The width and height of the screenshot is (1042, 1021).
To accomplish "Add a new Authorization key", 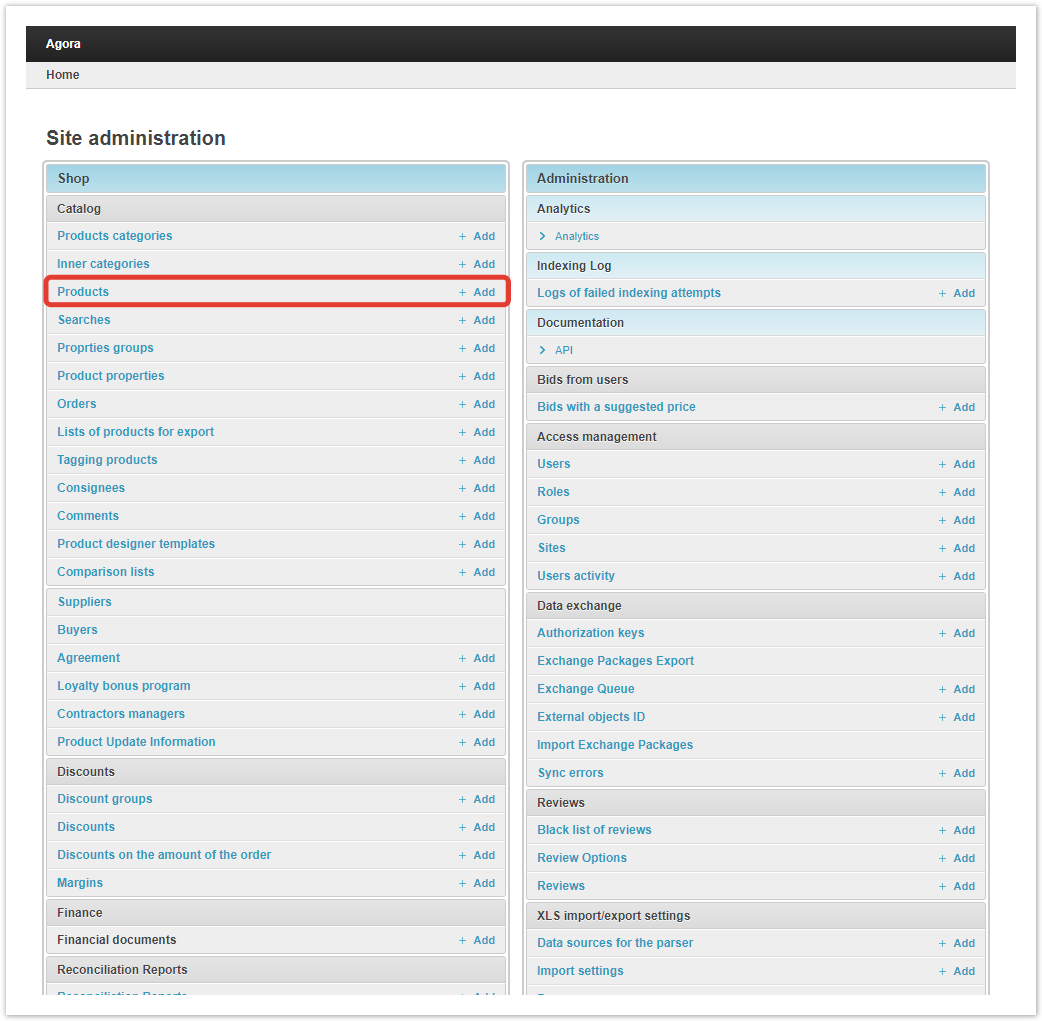I will 957,633.
